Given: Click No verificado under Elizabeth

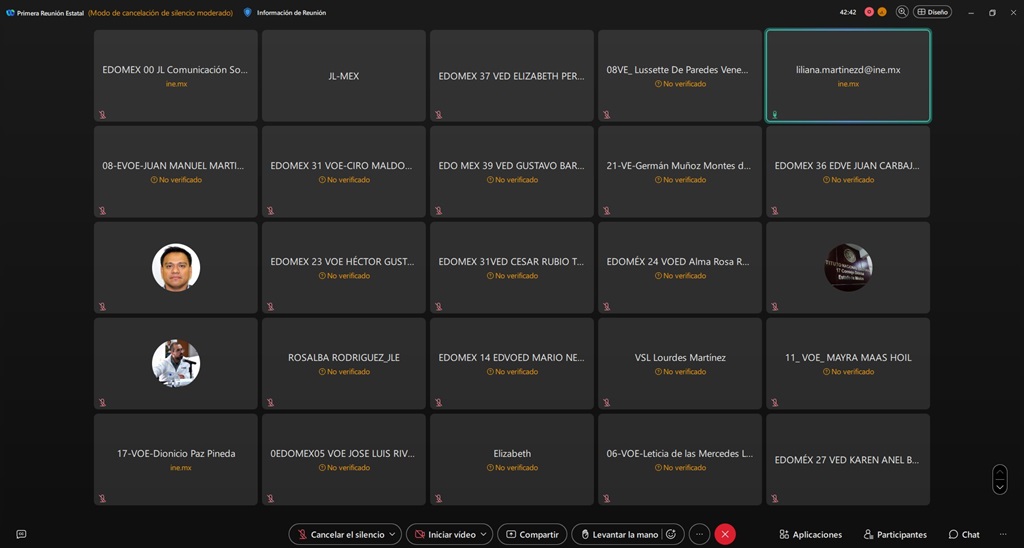Looking at the screenshot, I should pyautogui.click(x=512, y=468).
